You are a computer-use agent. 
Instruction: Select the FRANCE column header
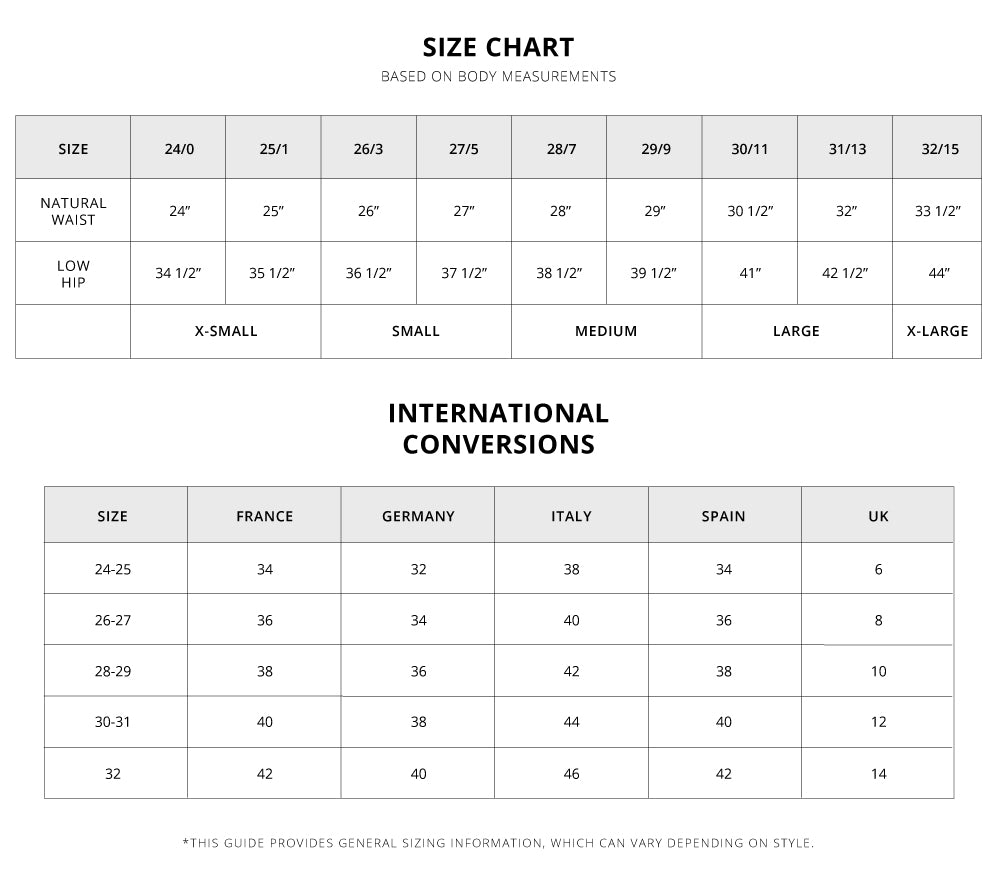(x=264, y=516)
